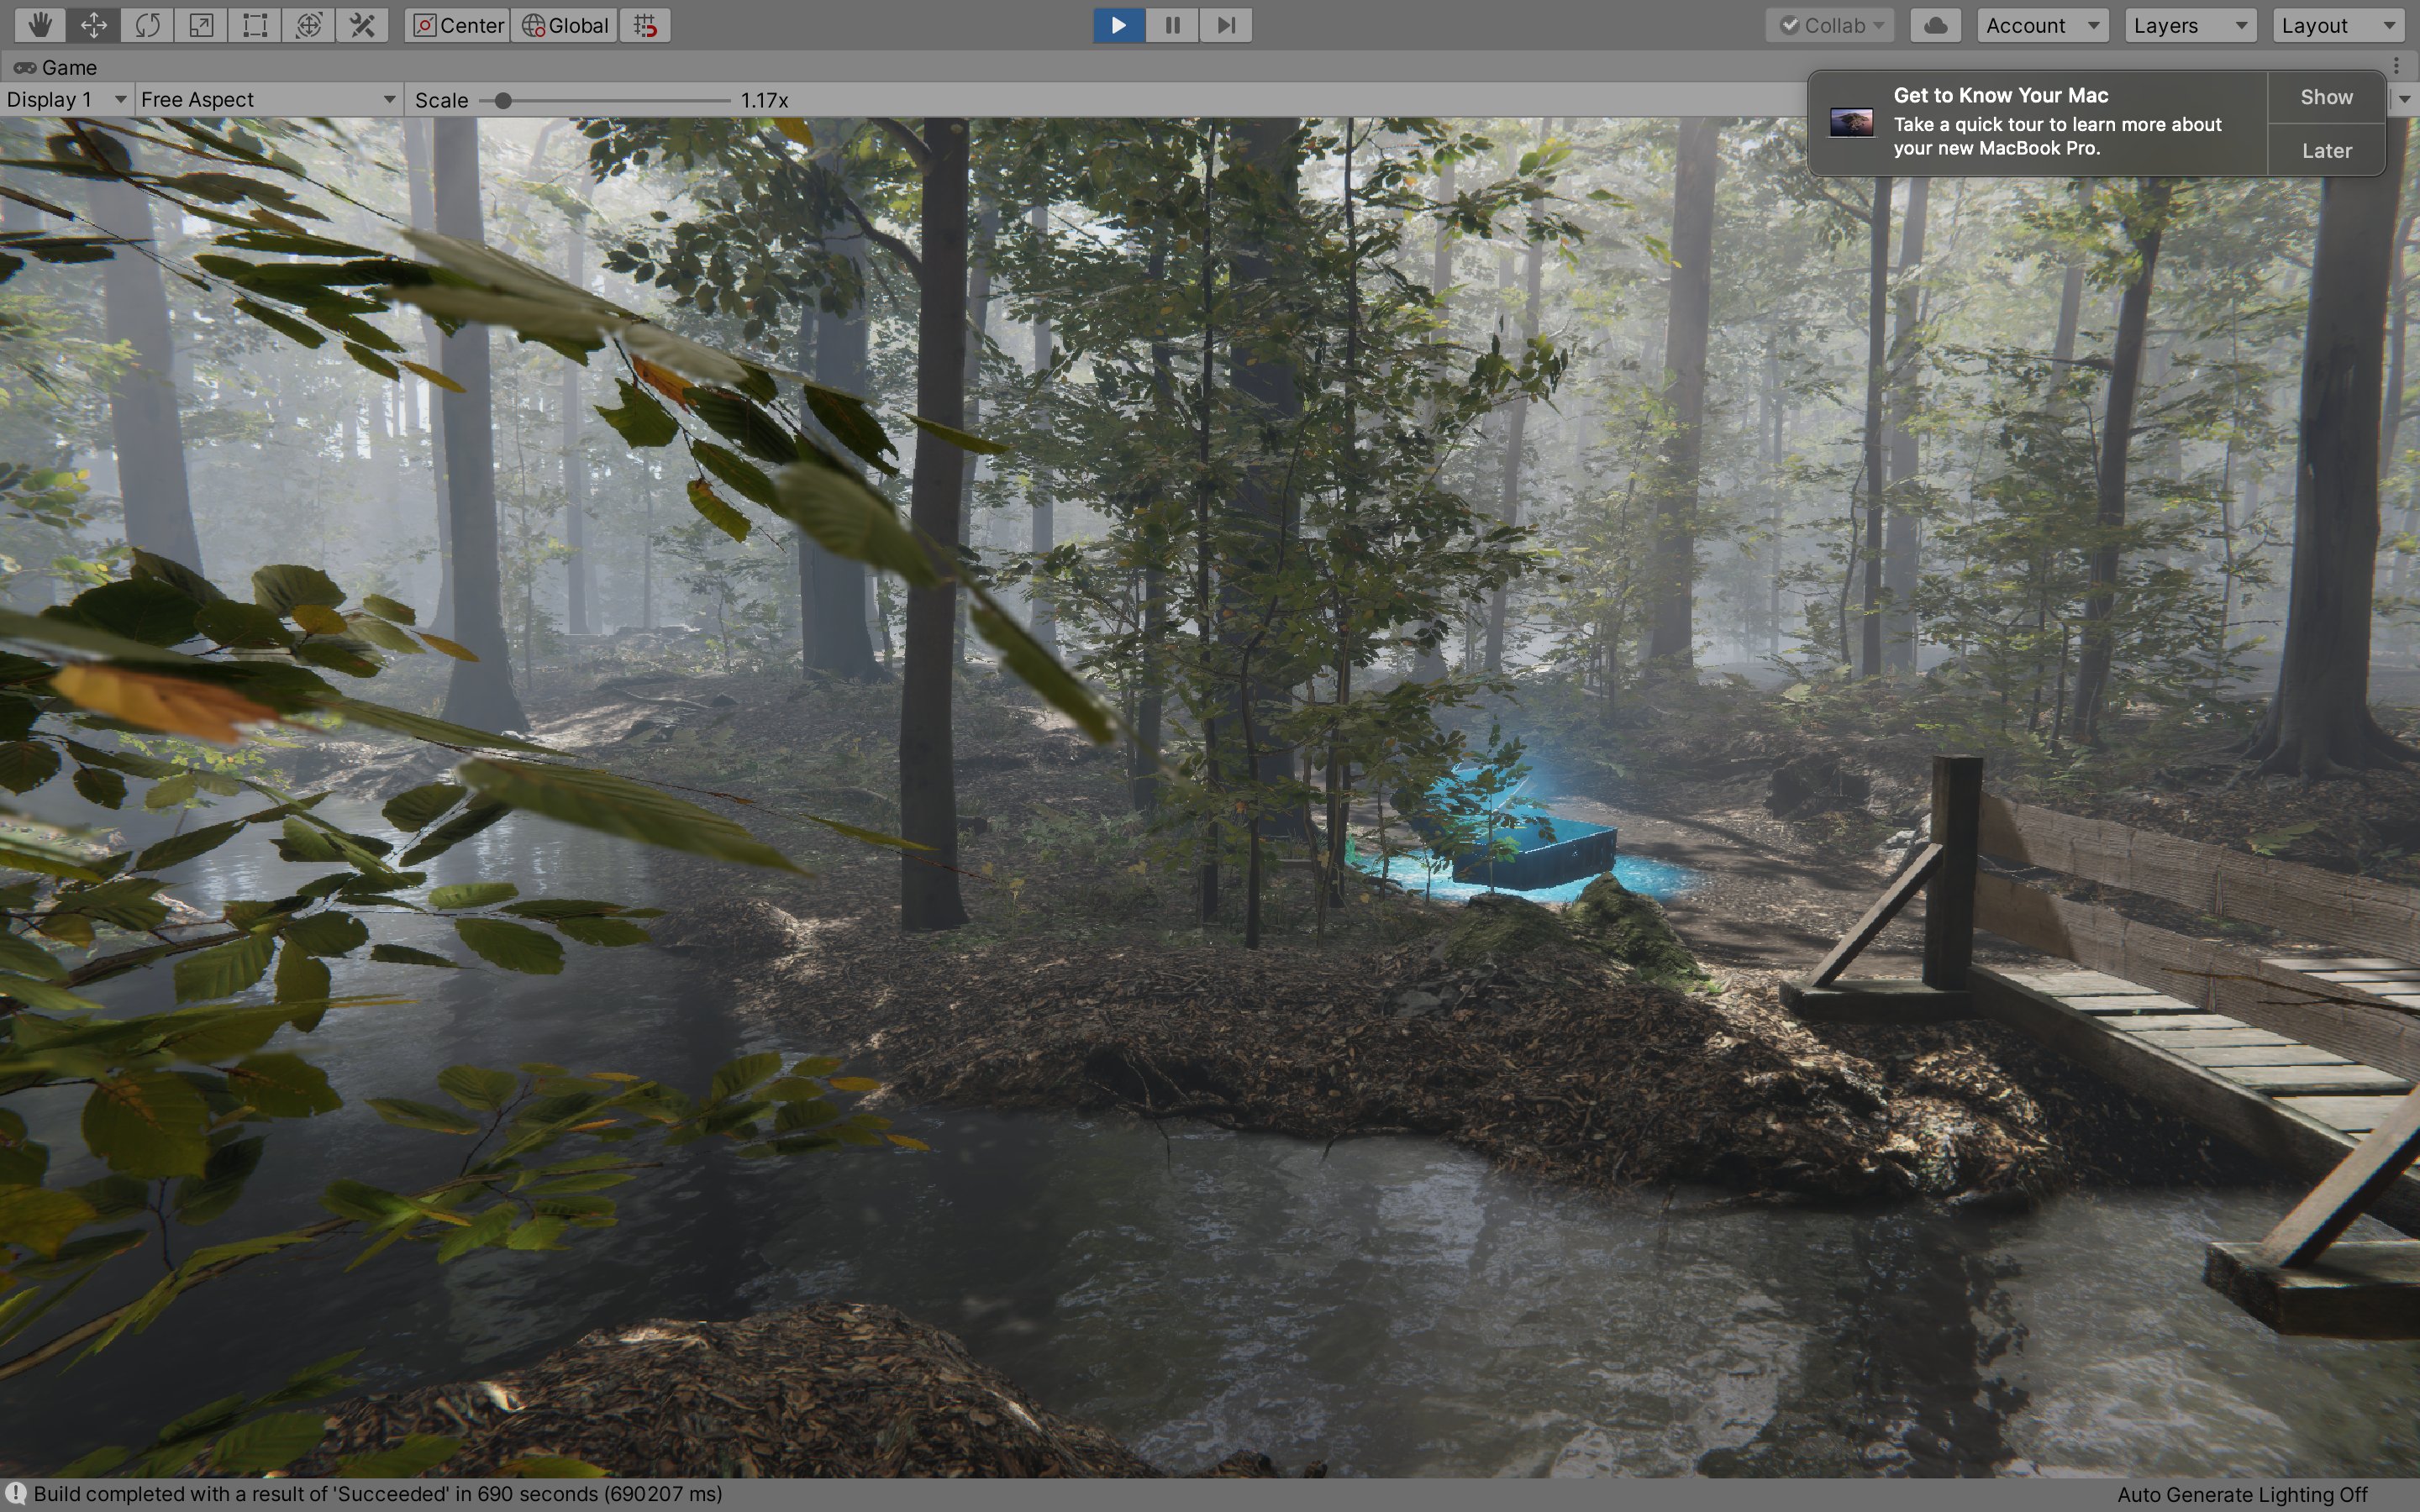Toggle grid snapping icon
2420x1512 pixels.
point(645,25)
